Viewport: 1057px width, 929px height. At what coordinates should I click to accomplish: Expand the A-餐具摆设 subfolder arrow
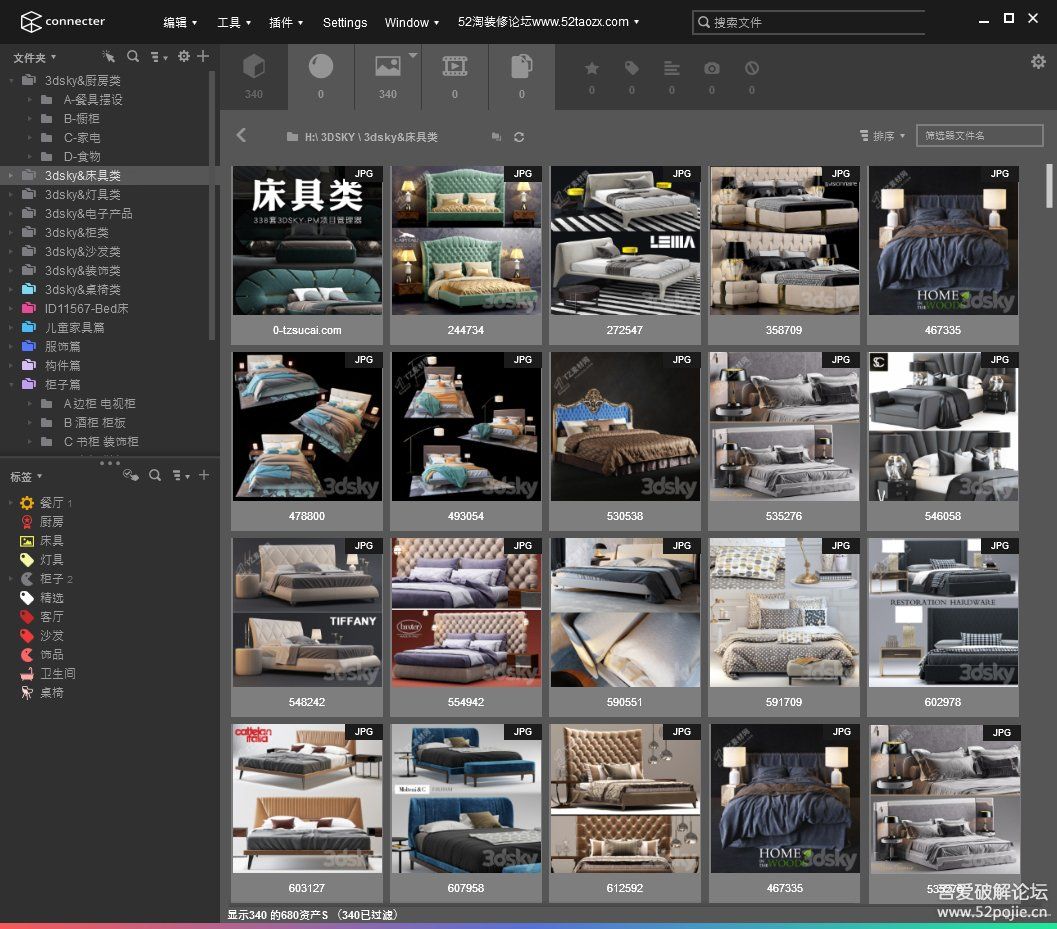[x=30, y=100]
